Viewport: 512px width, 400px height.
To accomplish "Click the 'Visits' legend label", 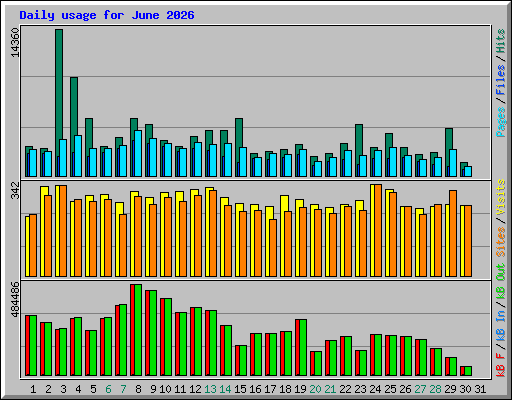I will 501,197.
